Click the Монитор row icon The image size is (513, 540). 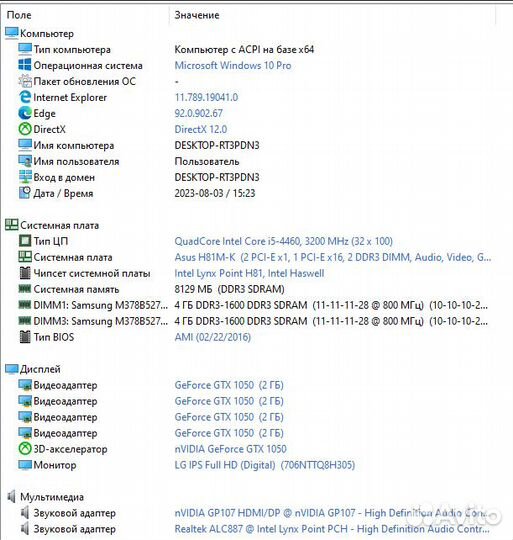click(25, 465)
